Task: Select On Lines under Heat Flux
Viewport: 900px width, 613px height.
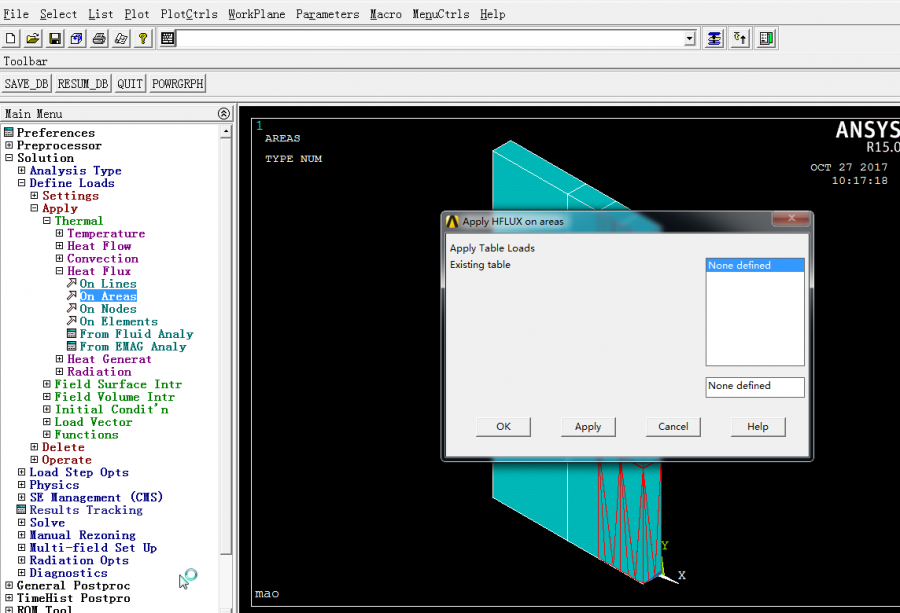Action: (108, 284)
